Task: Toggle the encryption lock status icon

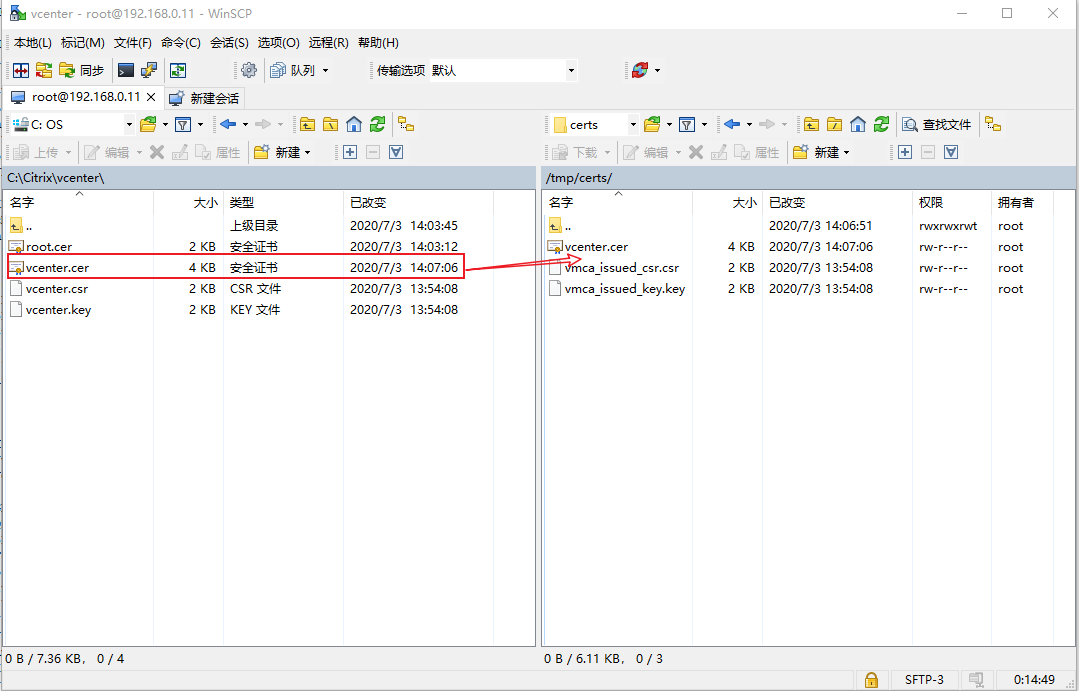Action: [x=871, y=680]
